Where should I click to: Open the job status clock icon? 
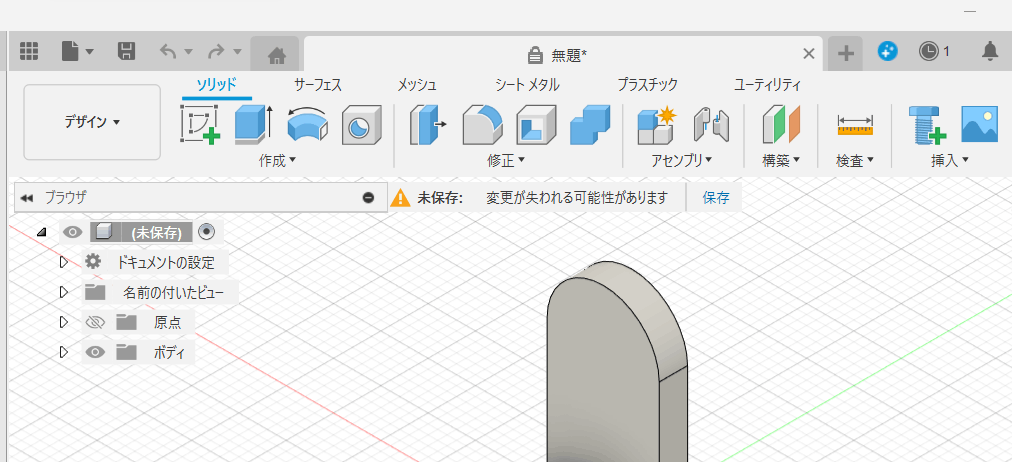(x=928, y=51)
